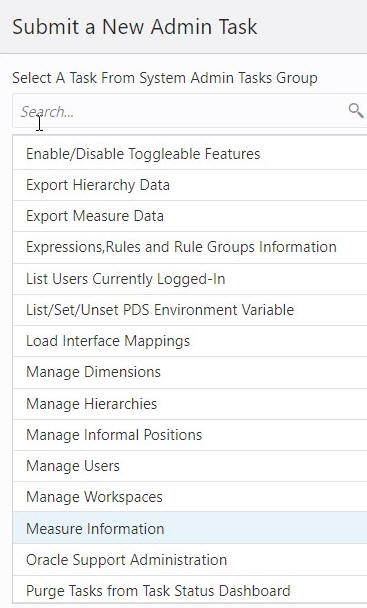This screenshot has height=608, width=367.
Task: Select List Users Currently Logged-In
Action: (x=190, y=279)
